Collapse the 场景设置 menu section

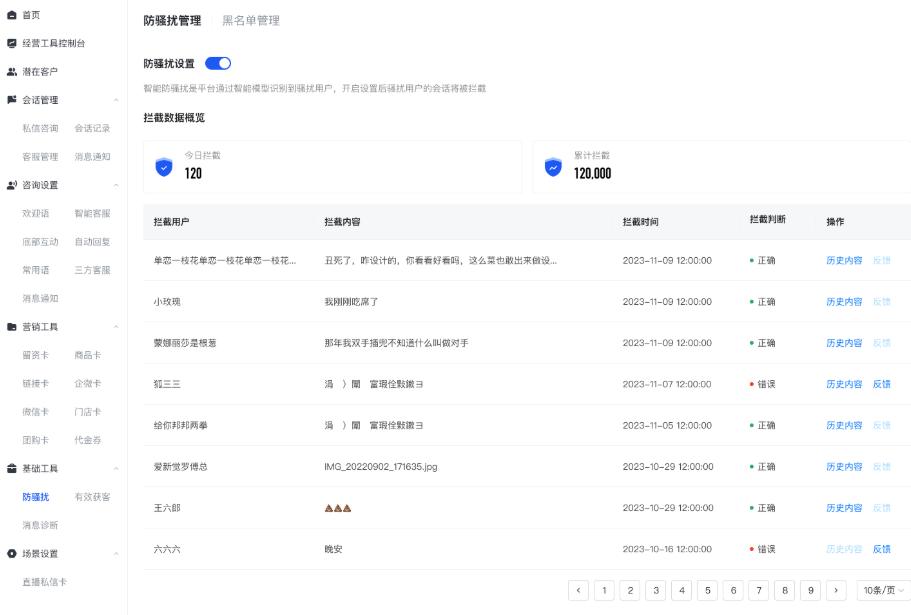[116, 554]
